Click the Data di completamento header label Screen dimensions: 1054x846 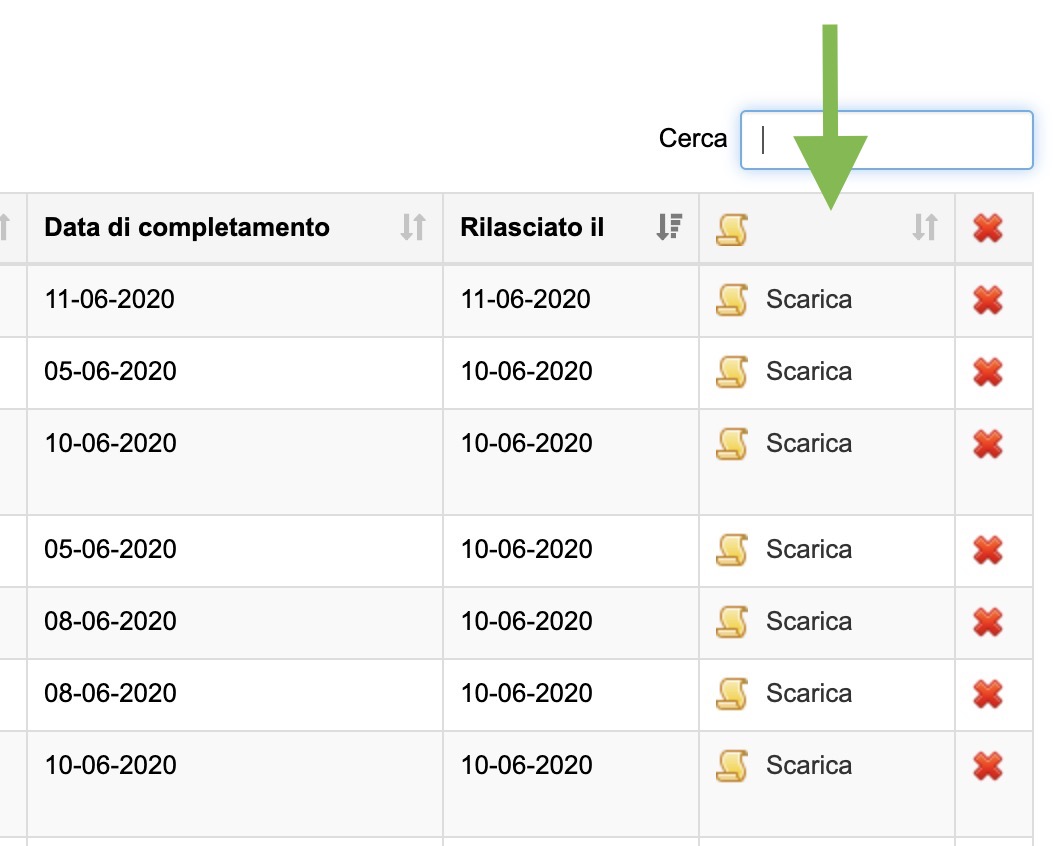coord(187,228)
